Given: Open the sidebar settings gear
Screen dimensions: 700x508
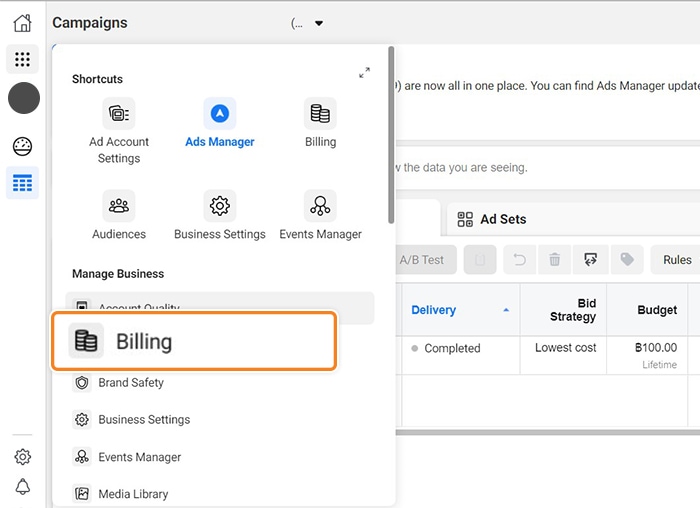Looking at the screenshot, I should point(22,457).
